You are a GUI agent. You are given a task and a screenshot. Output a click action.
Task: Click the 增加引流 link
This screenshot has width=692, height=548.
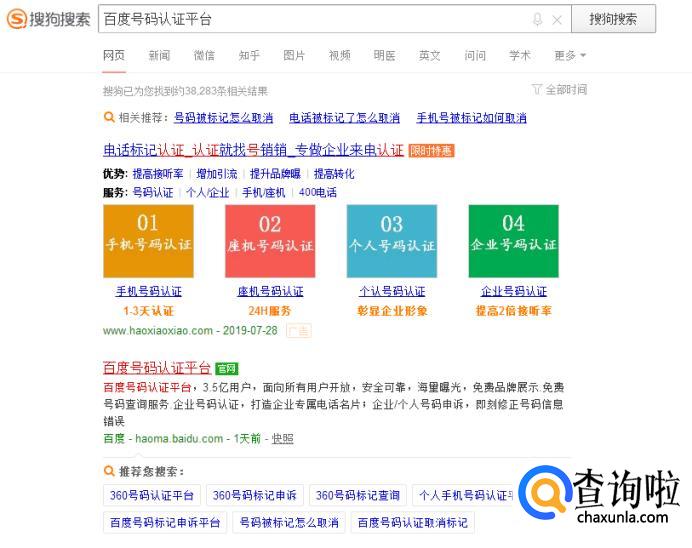(x=217, y=174)
